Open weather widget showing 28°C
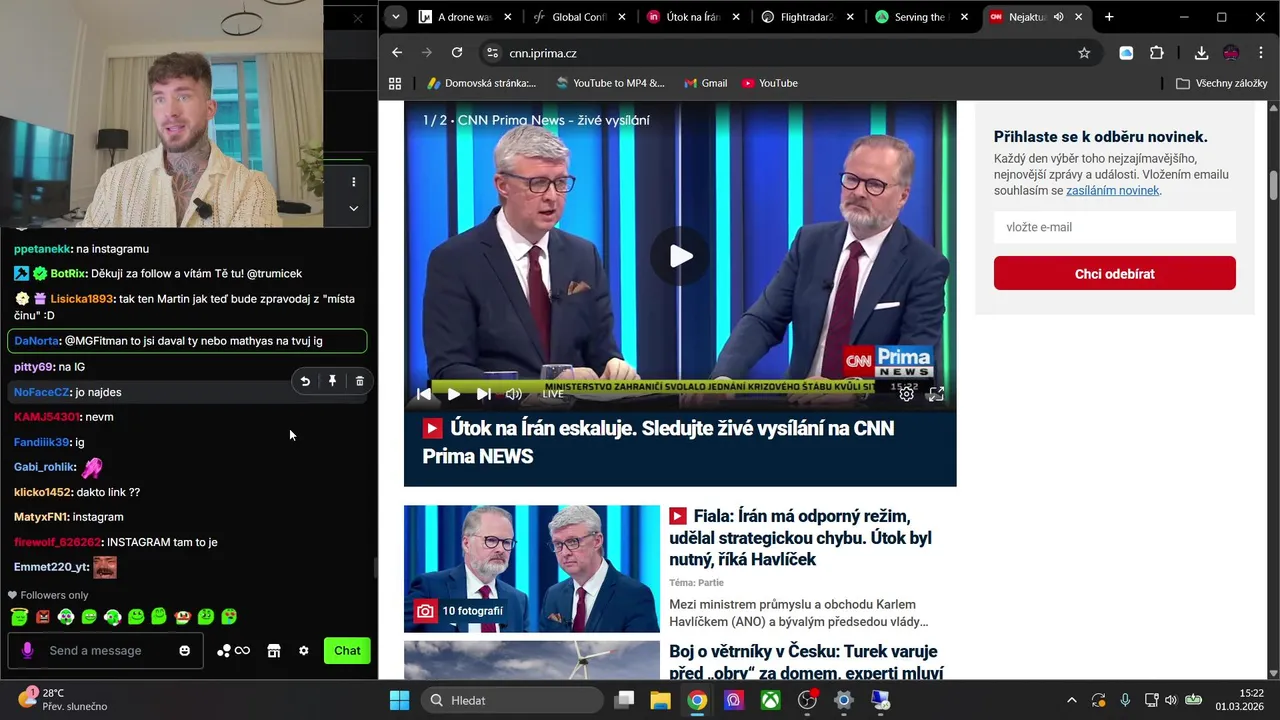The image size is (1280, 720). click(x=62, y=699)
